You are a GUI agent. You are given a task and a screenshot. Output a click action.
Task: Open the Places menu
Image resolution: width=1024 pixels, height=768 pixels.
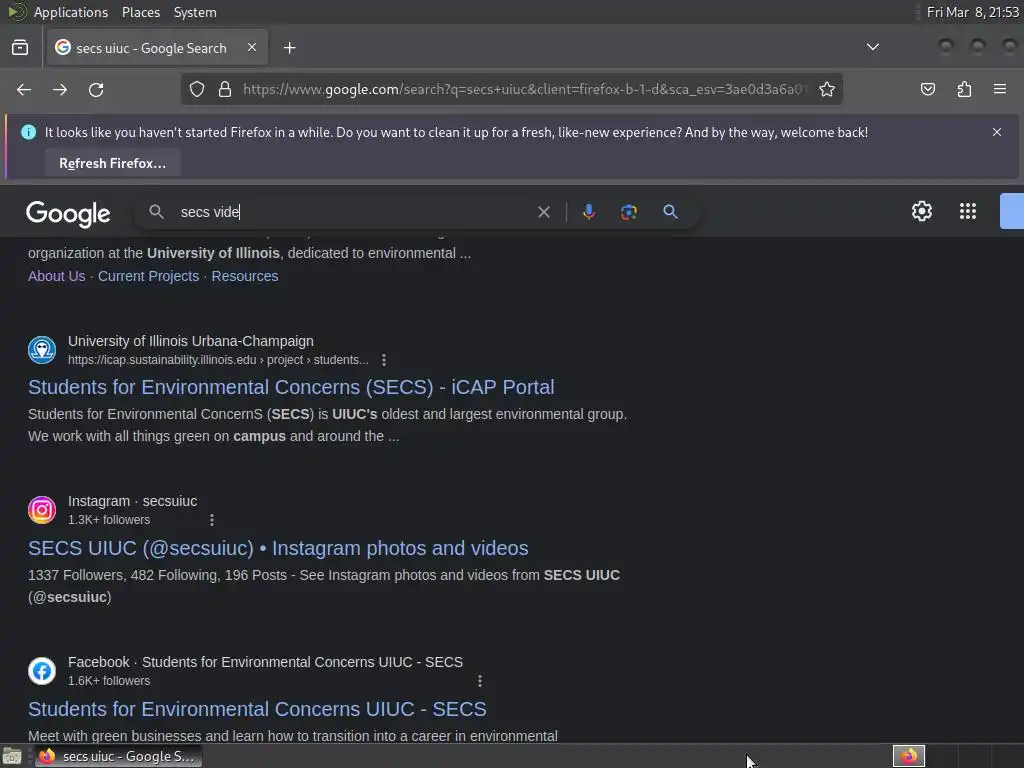click(141, 12)
